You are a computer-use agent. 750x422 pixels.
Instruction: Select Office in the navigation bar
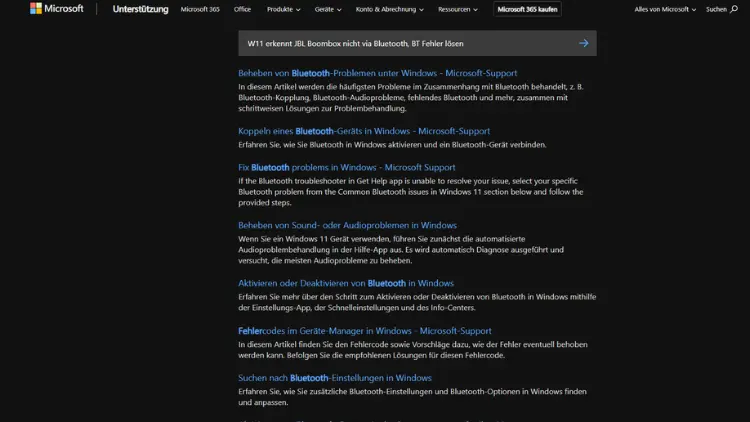242,9
